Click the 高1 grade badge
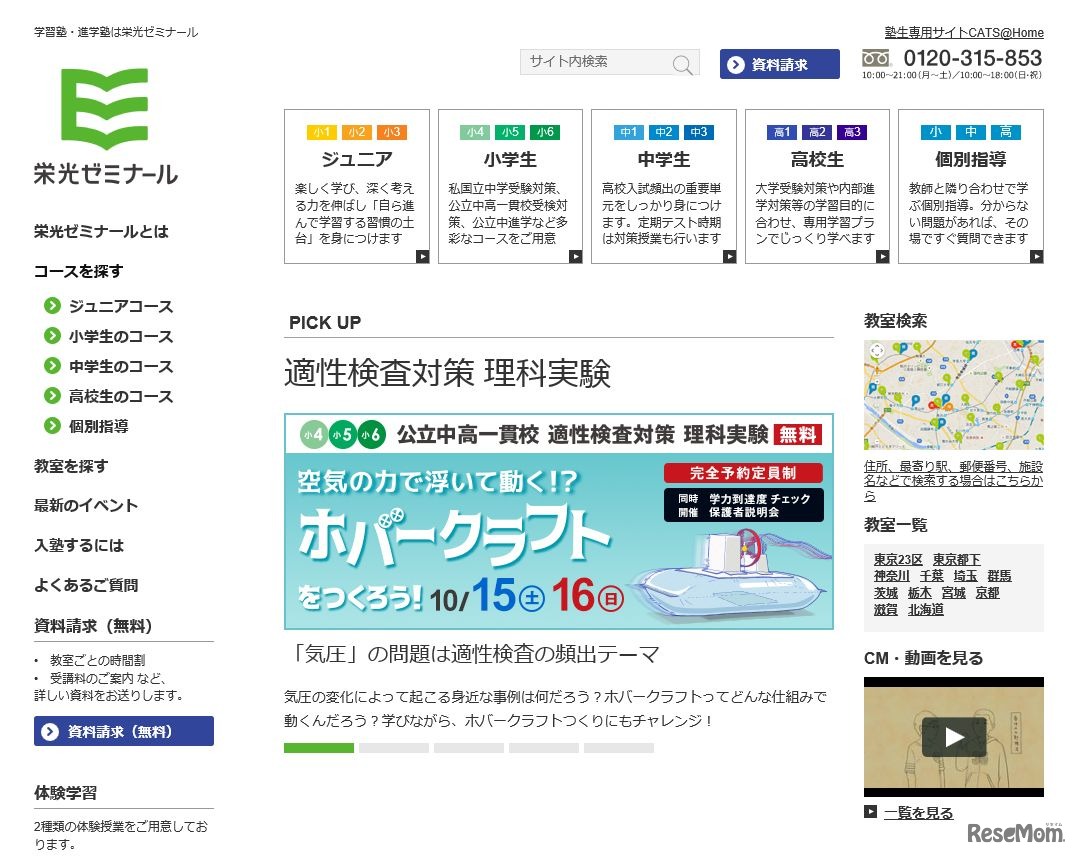This screenshot has height=856, width=1078. tap(782, 132)
